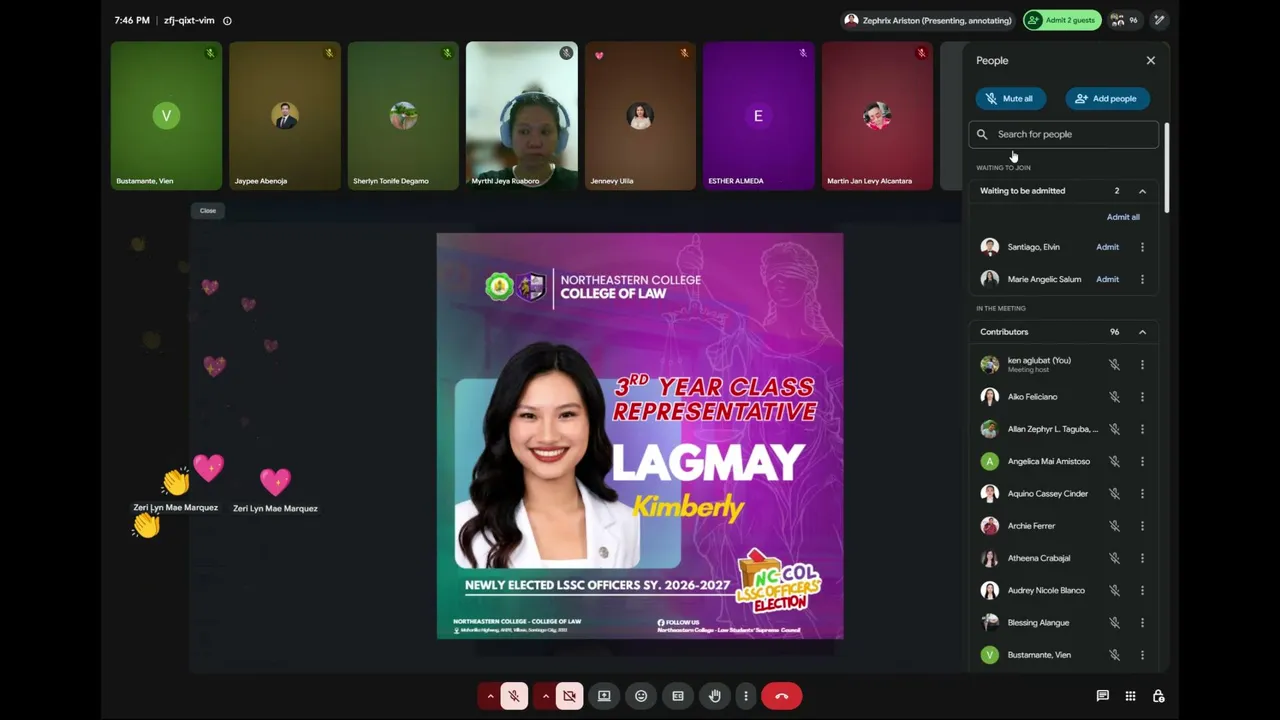Click Admit all link
Viewport: 1280px width, 720px height.
(x=1123, y=217)
